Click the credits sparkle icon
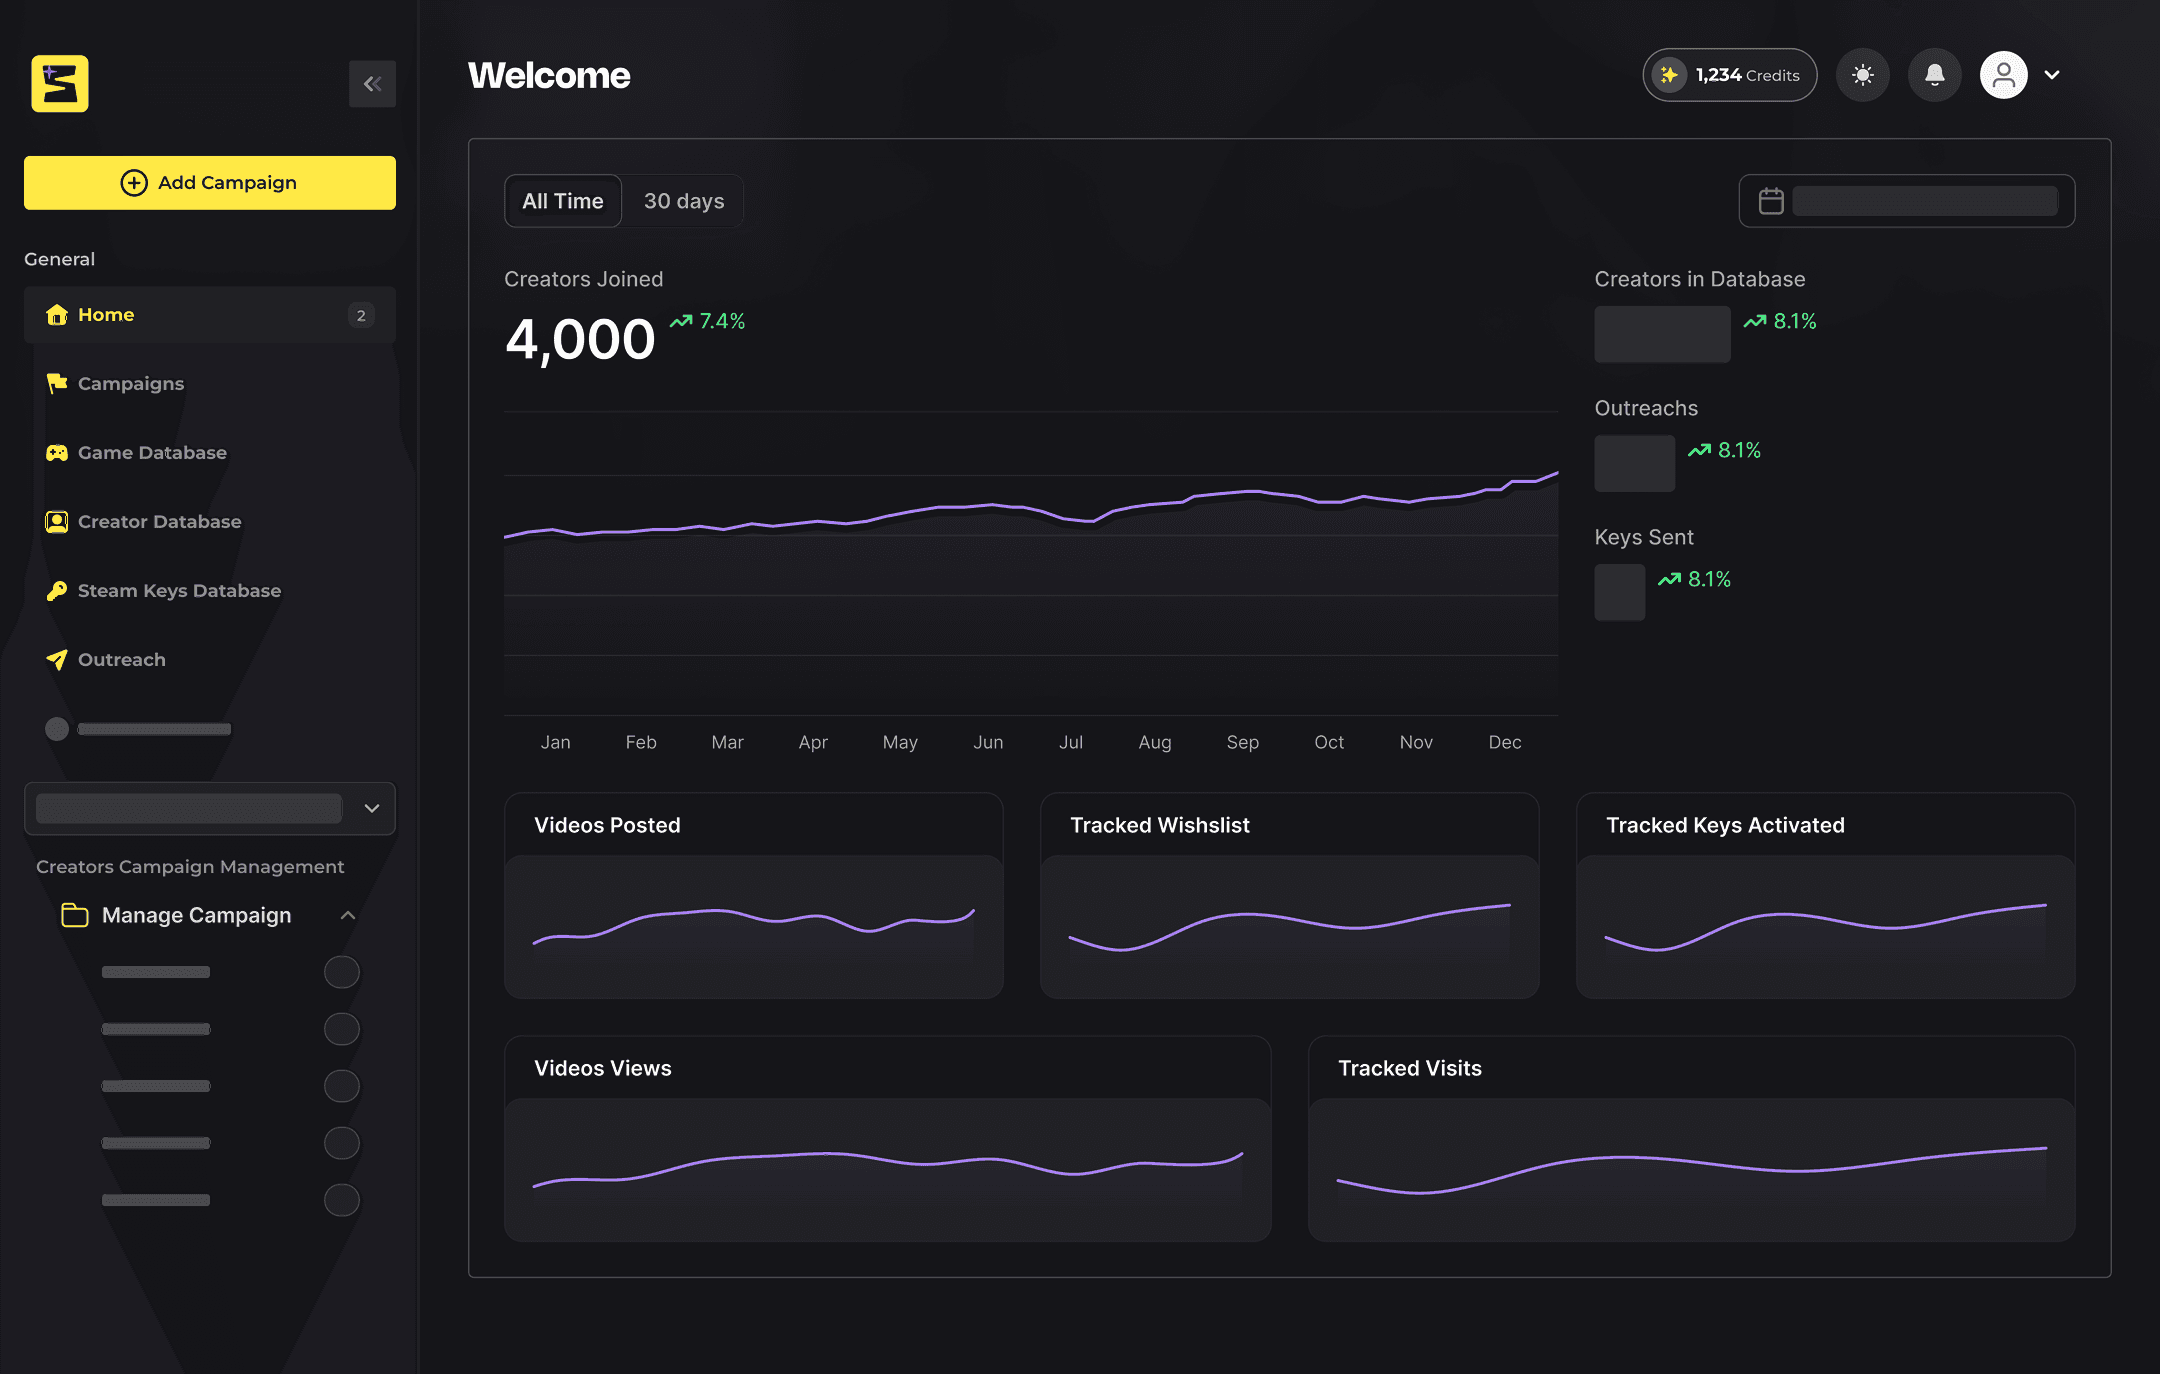2160x1374 pixels. point(1669,75)
